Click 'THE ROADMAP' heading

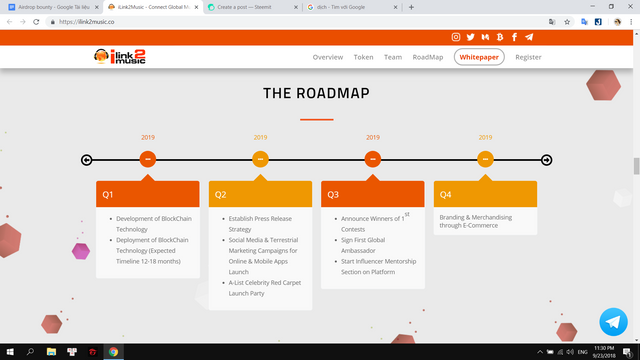[x=316, y=93]
